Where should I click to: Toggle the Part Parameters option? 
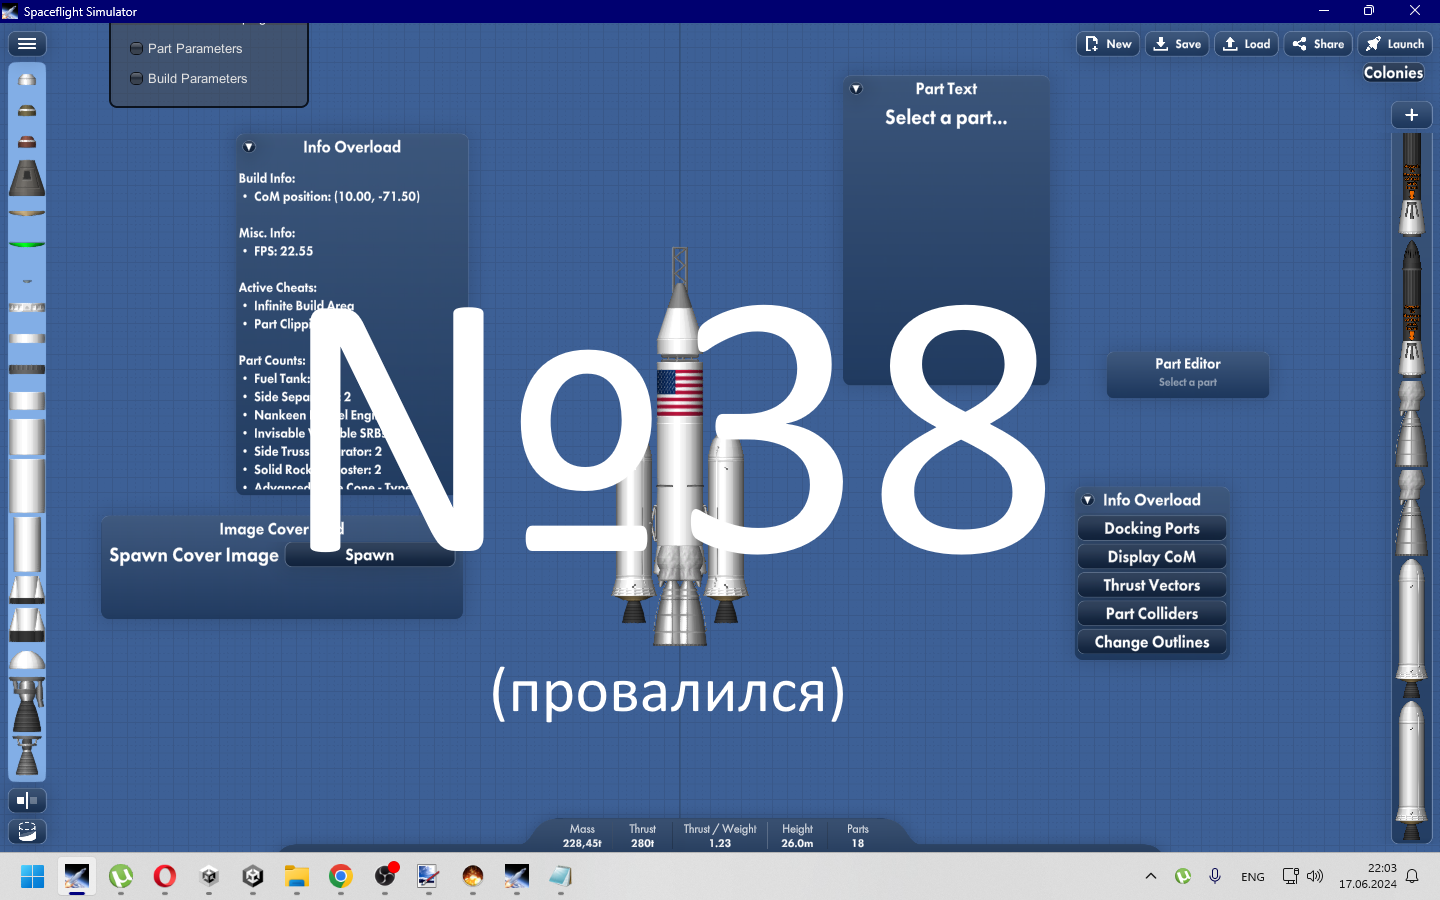click(187, 48)
